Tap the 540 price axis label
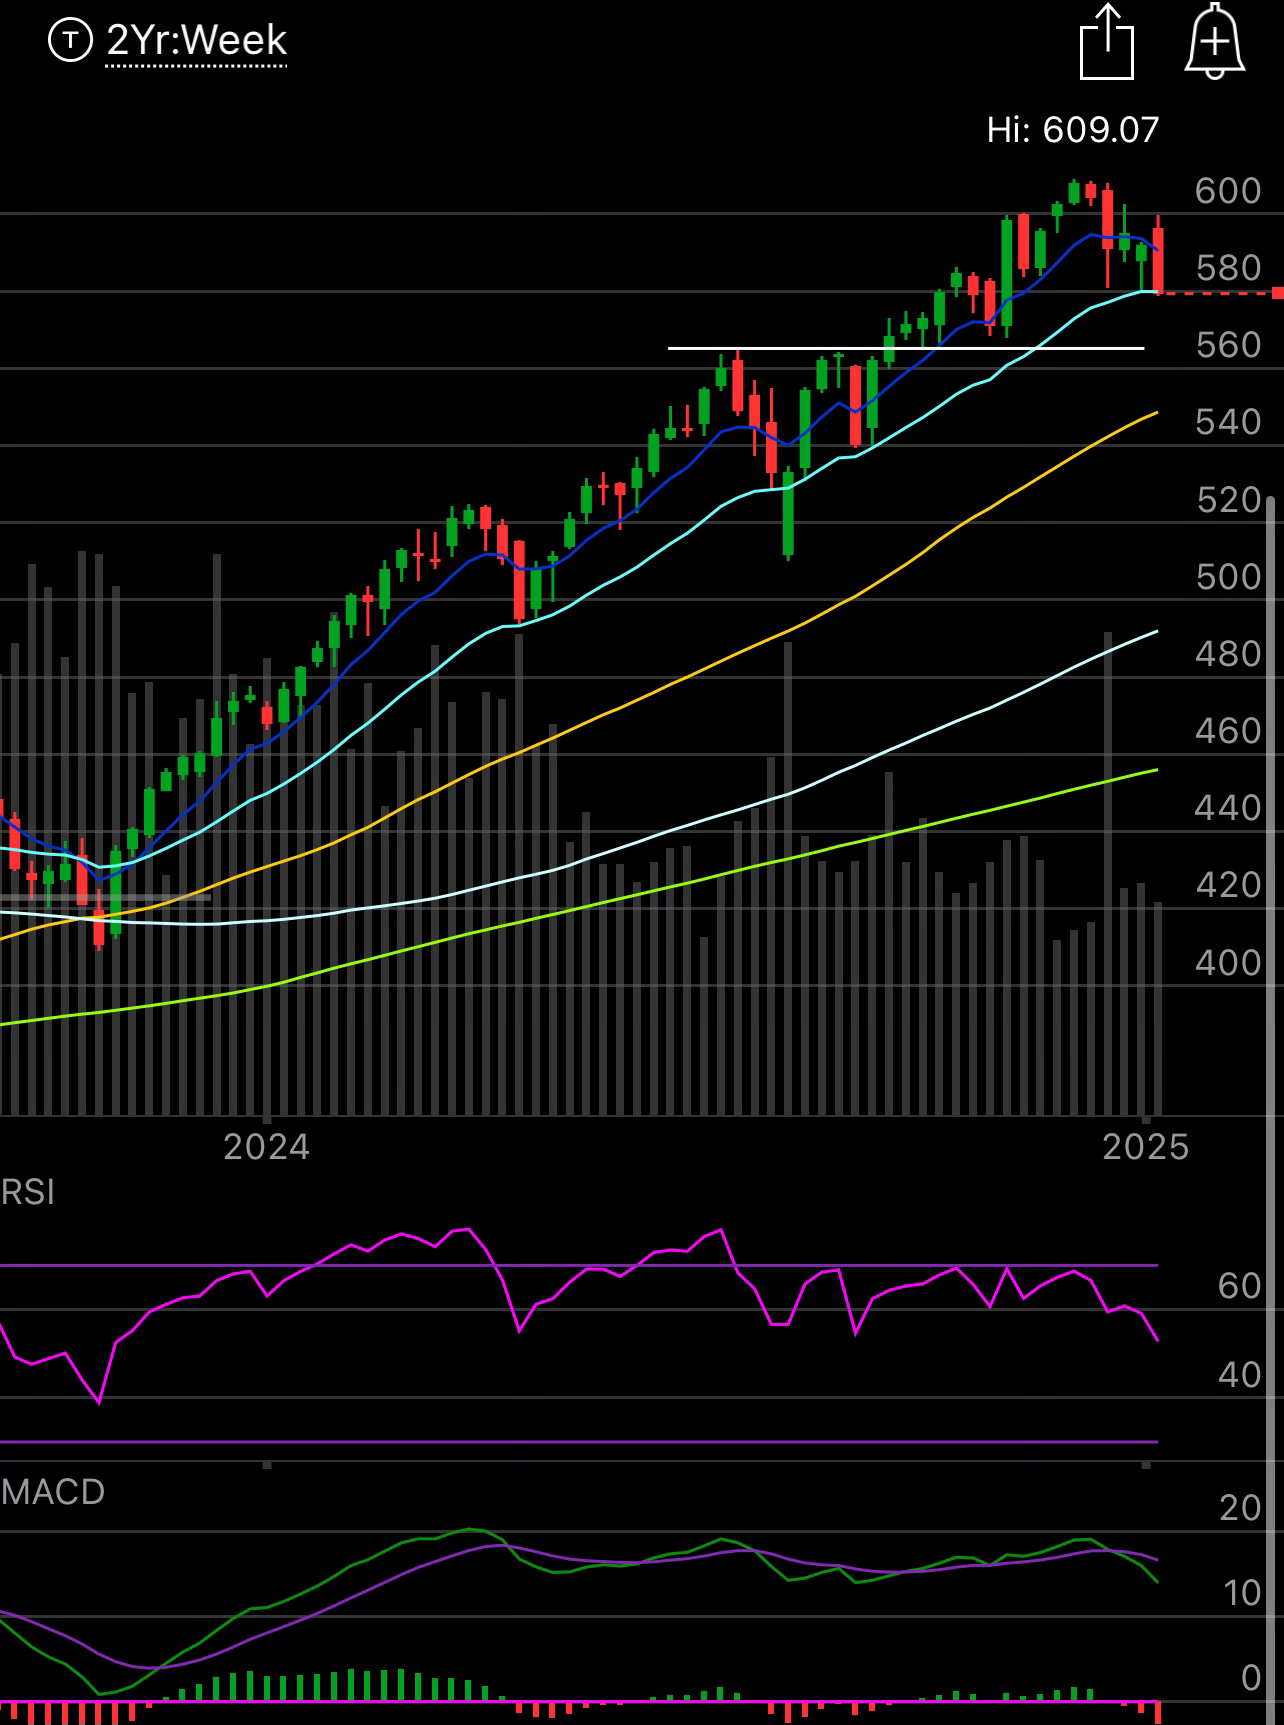The width and height of the screenshot is (1284, 1725). 1228,422
